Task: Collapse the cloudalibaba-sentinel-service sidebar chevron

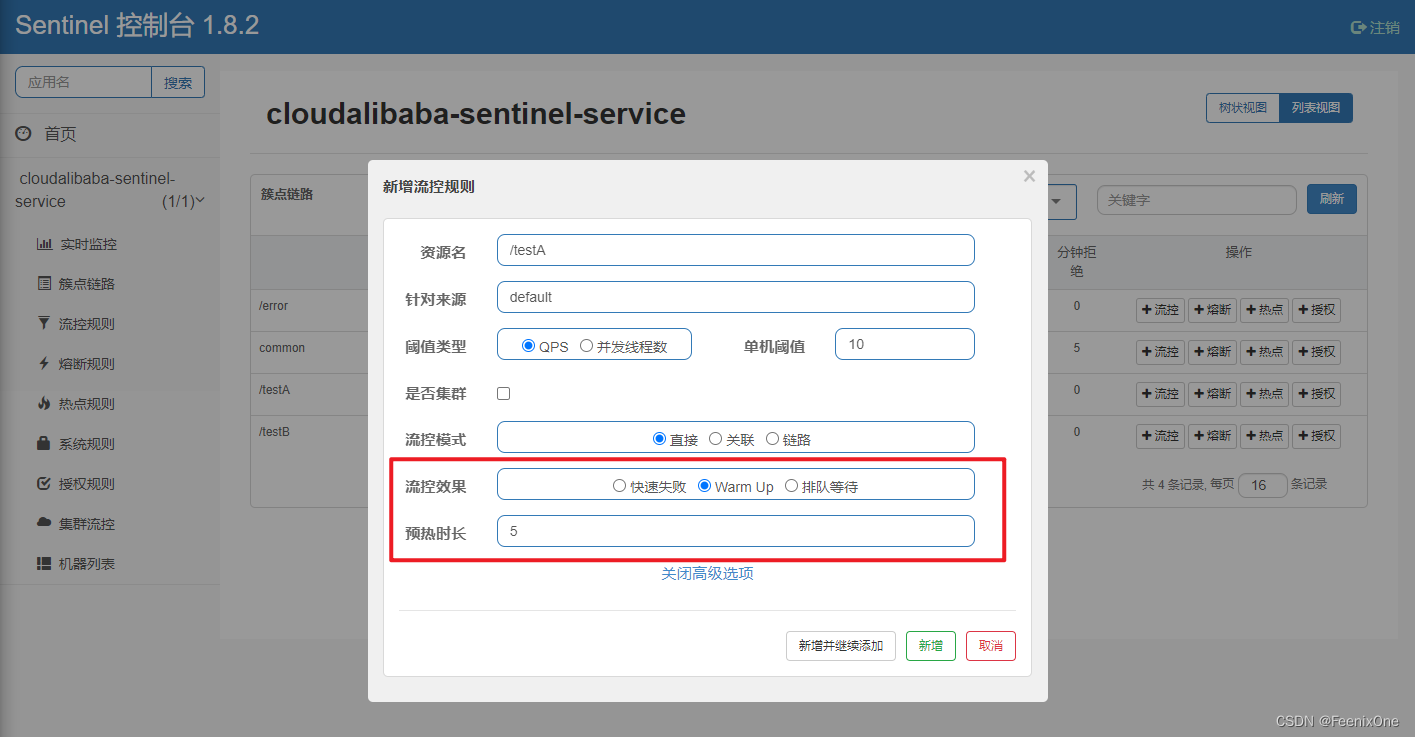Action: (x=200, y=201)
